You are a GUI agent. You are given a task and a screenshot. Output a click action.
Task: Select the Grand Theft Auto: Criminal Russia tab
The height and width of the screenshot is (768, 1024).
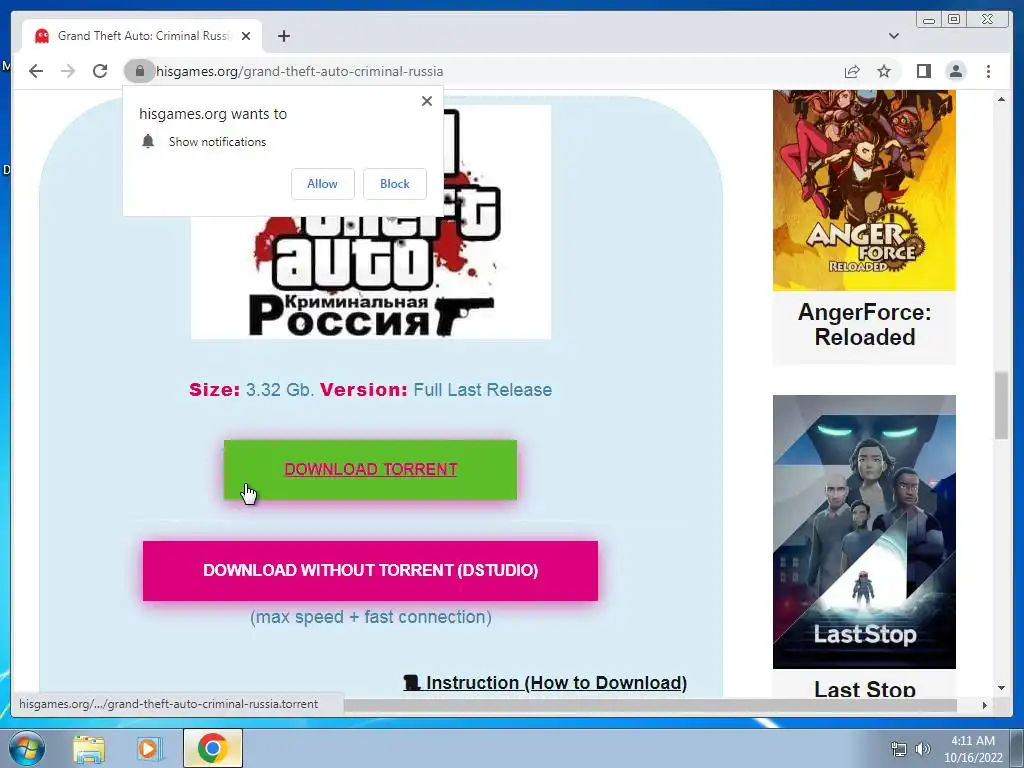[142, 36]
